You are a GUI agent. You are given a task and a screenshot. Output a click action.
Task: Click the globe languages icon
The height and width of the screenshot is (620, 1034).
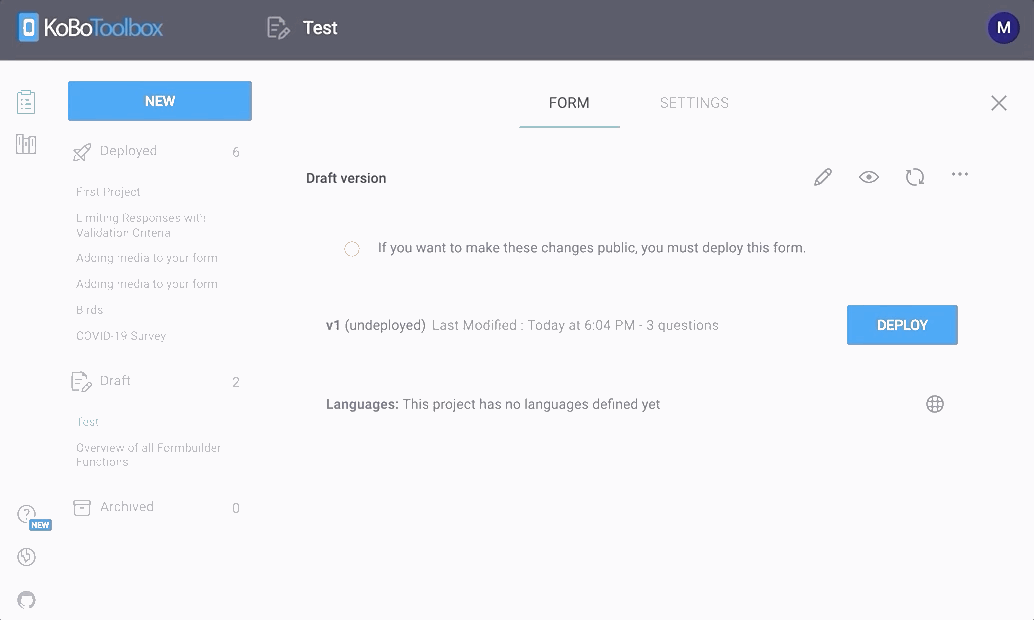(x=935, y=404)
